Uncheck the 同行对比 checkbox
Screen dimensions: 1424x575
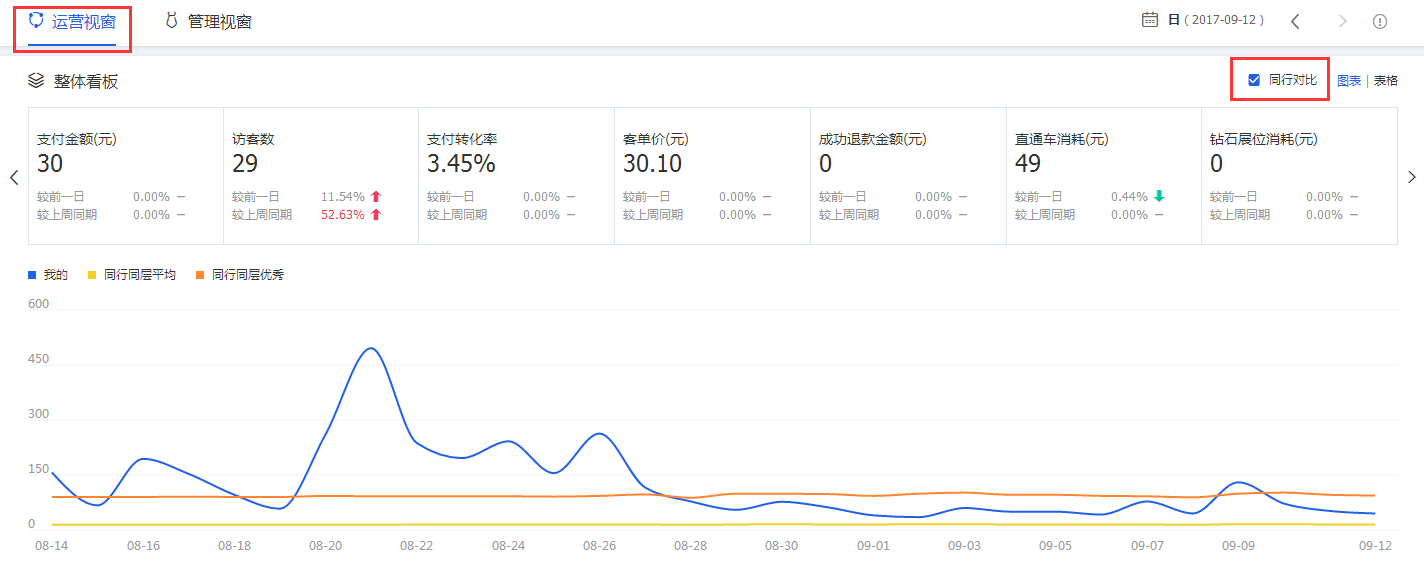pos(1254,80)
